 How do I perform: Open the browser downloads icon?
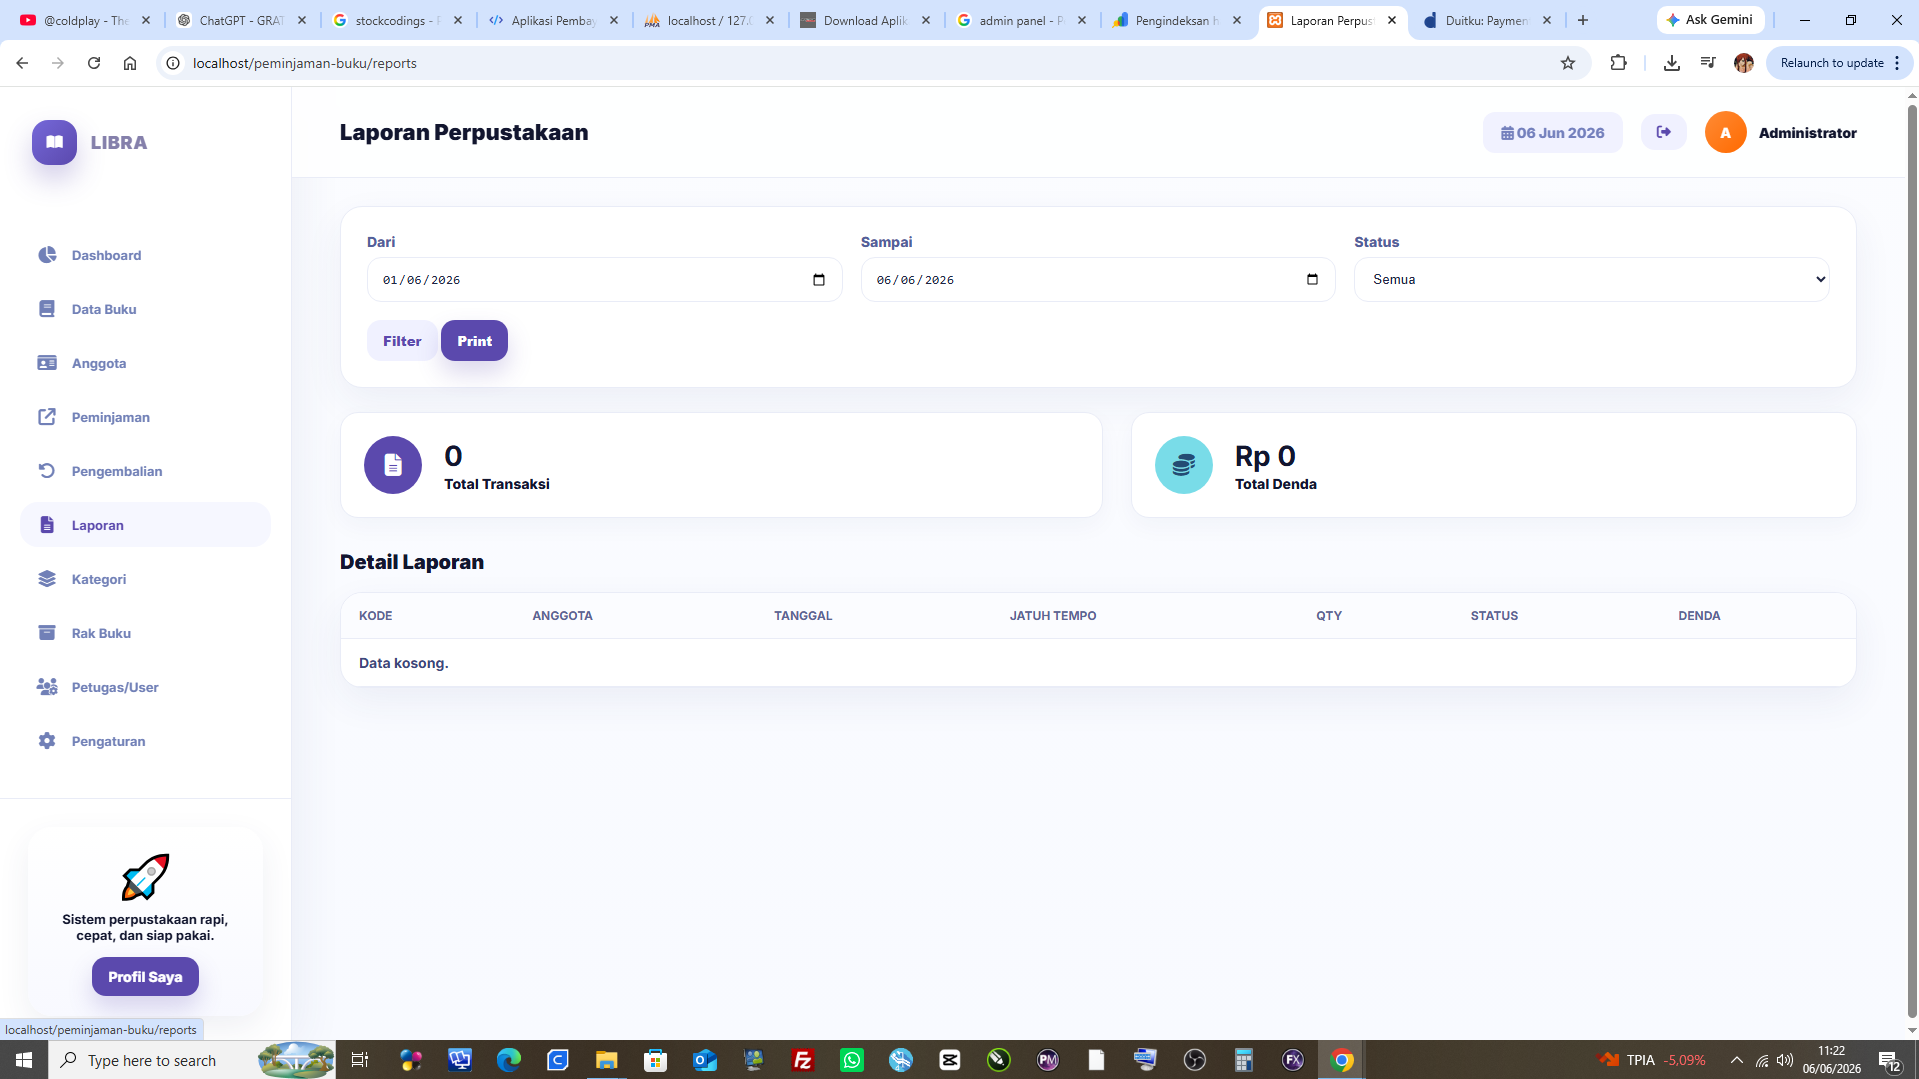point(1672,63)
